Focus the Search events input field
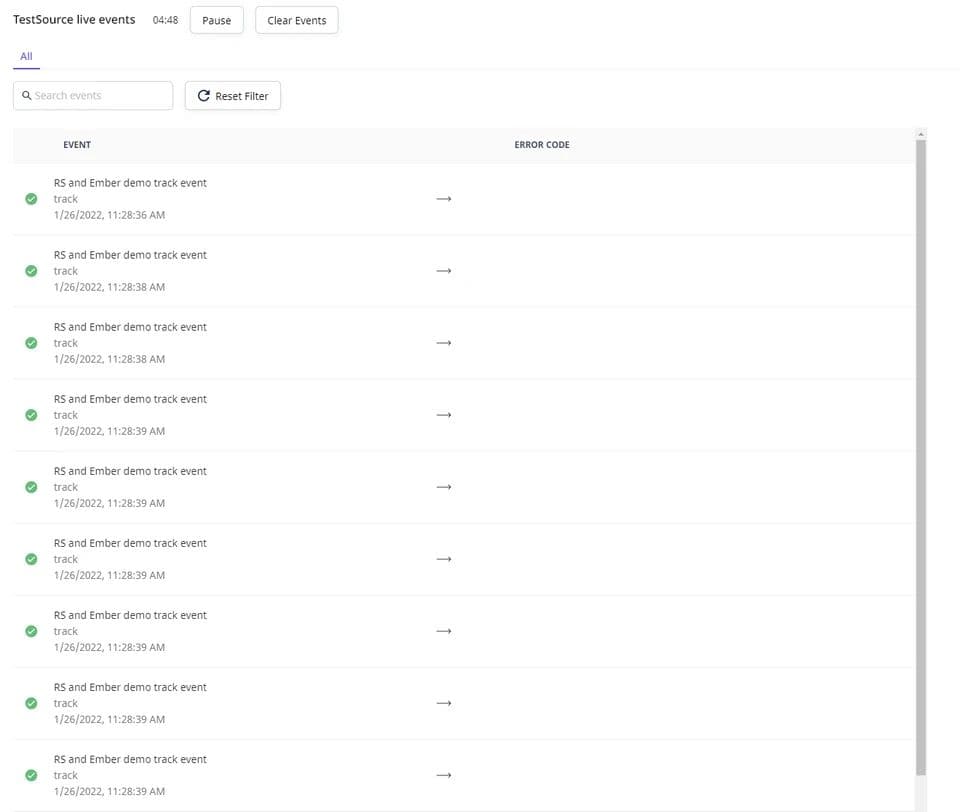 pos(100,96)
